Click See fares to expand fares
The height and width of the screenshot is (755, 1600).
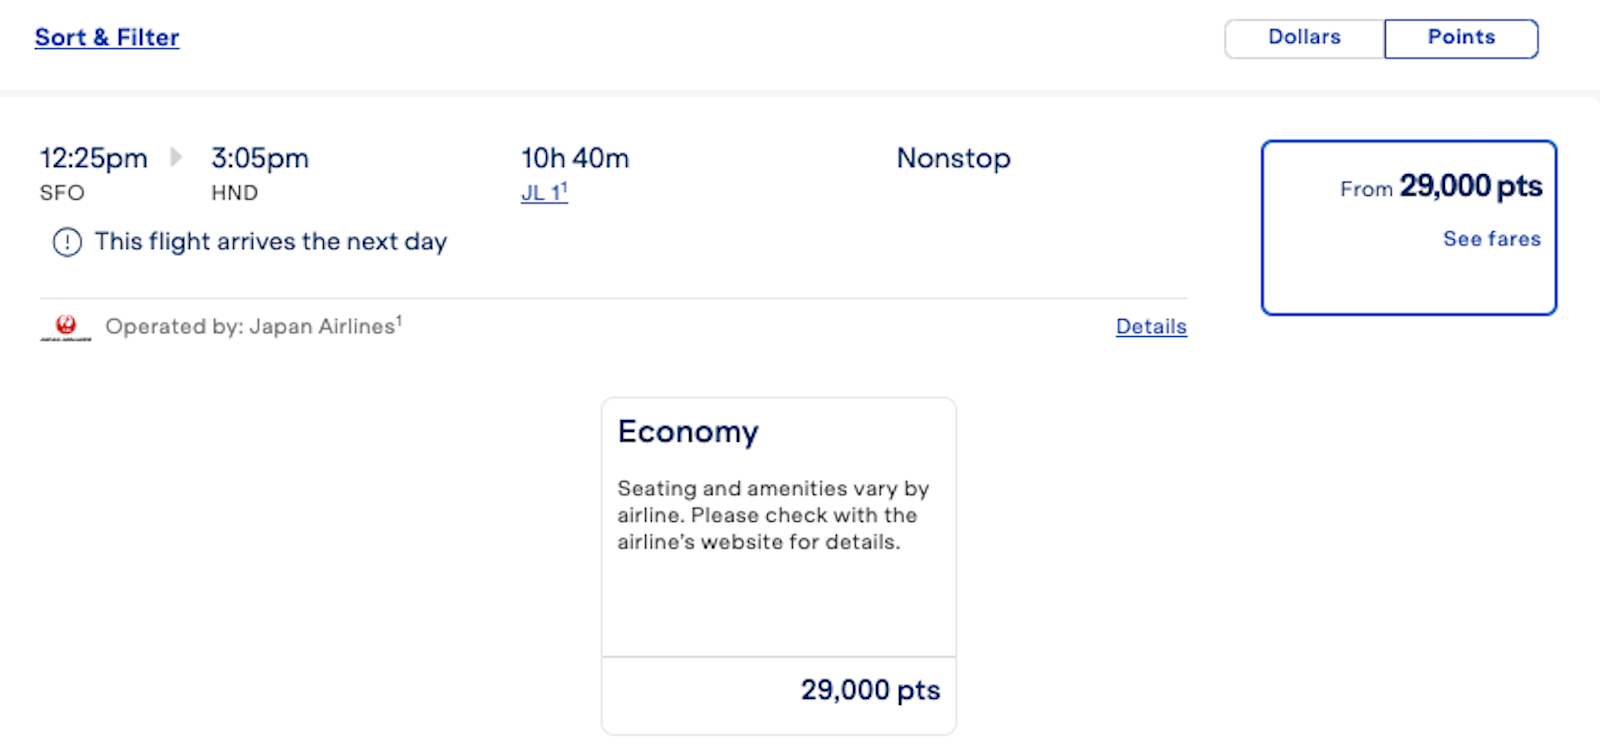[x=1491, y=239]
